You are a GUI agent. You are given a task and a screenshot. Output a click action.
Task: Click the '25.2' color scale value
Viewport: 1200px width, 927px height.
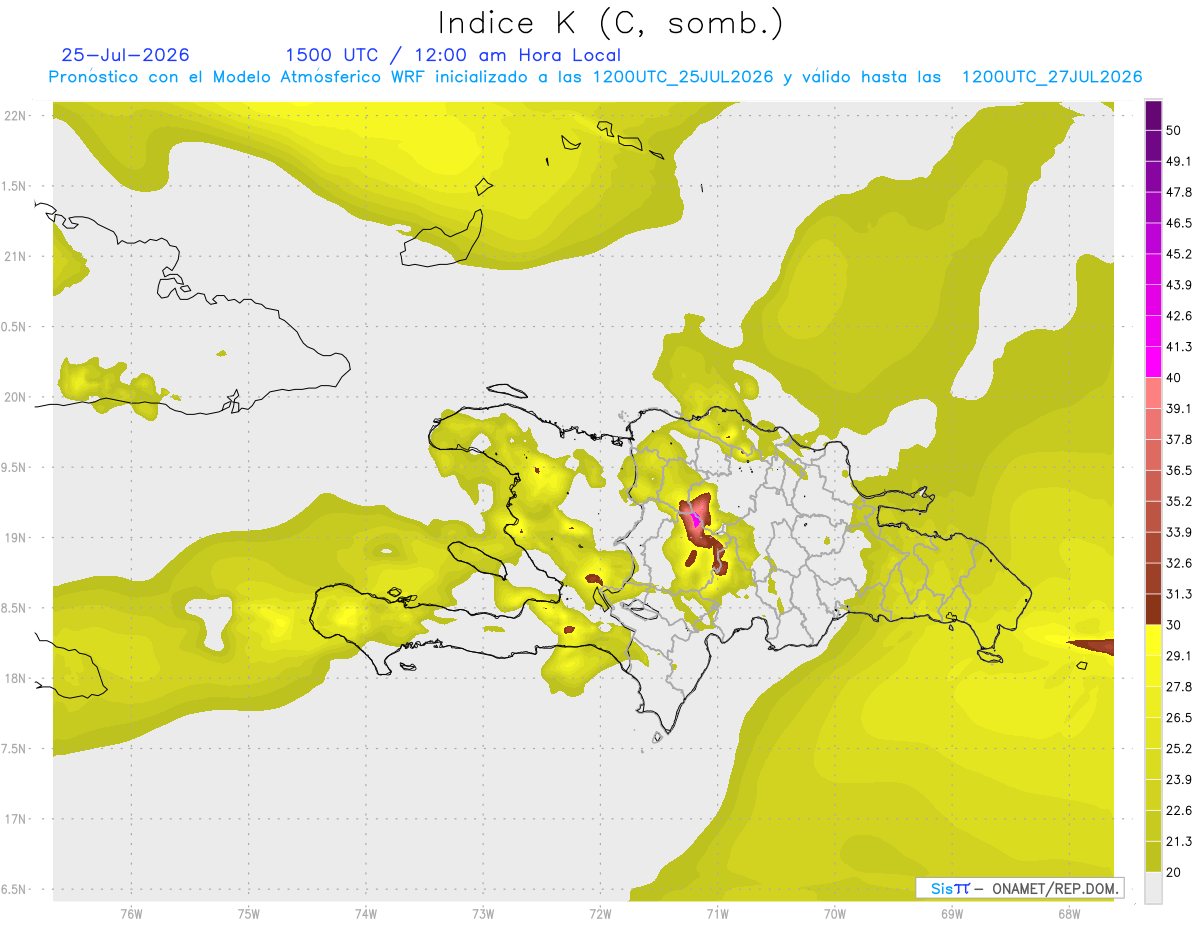pyautogui.click(x=1179, y=748)
